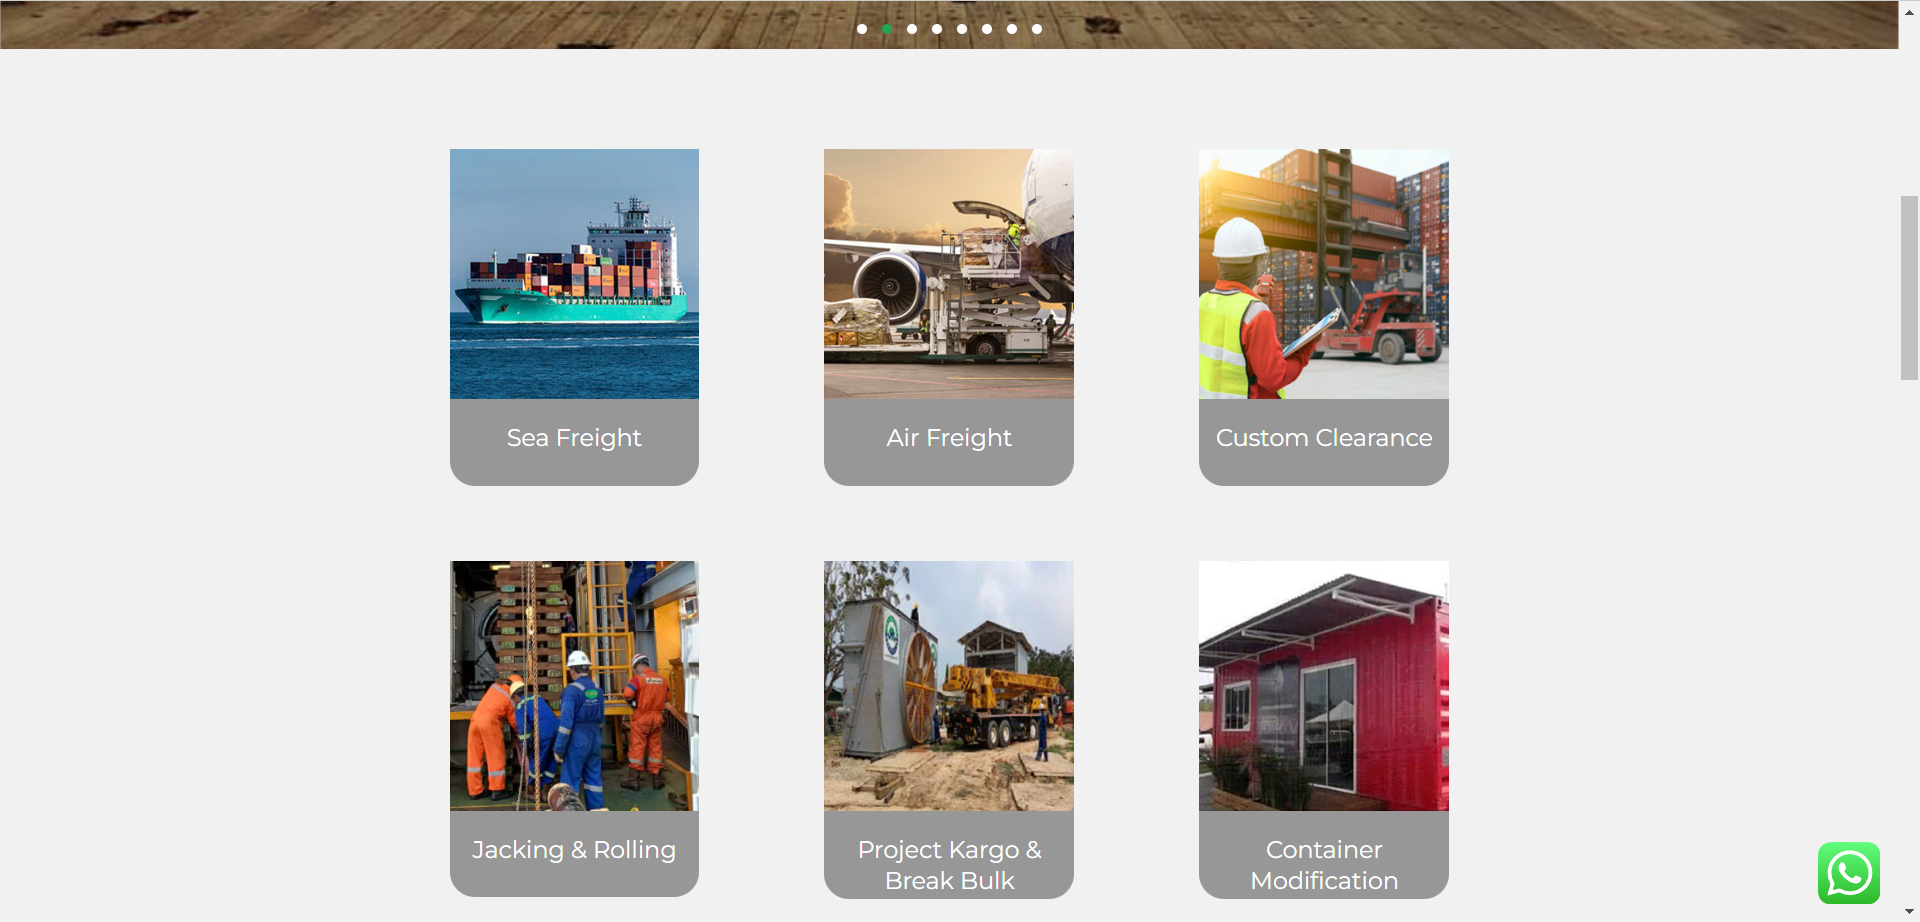Screen dimensions: 1920x922
Task: Select the sixth carousel slide dot
Action: 987,29
